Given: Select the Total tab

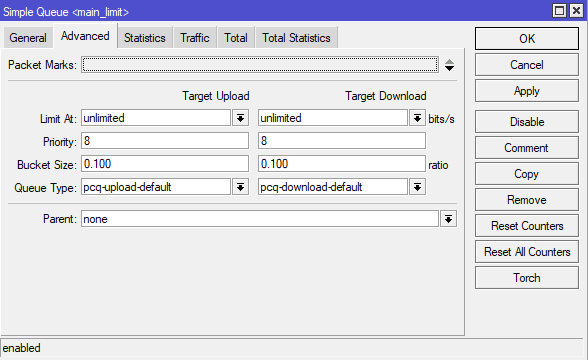Looking at the screenshot, I should [236, 38].
